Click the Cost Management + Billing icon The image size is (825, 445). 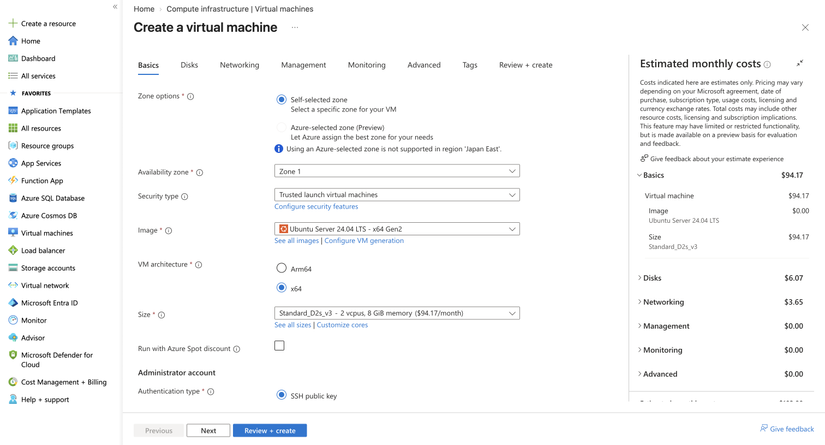[13, 382]
